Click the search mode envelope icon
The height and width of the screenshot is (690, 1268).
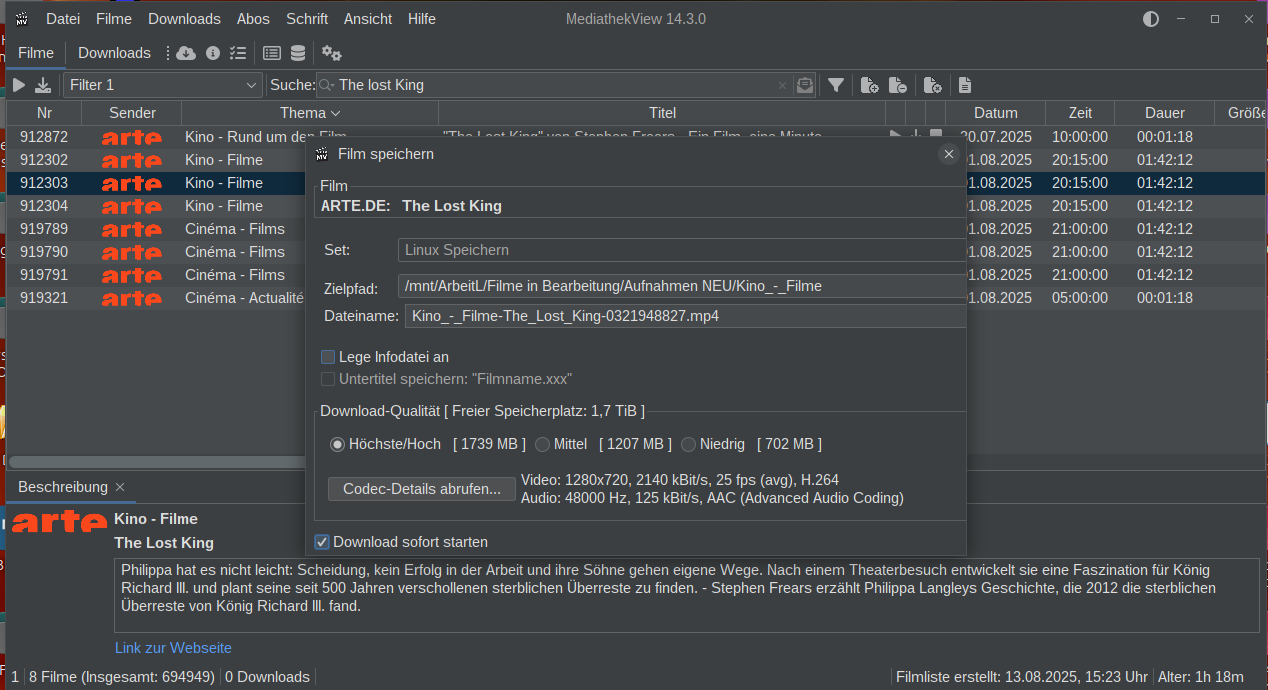tap(805, 85)
